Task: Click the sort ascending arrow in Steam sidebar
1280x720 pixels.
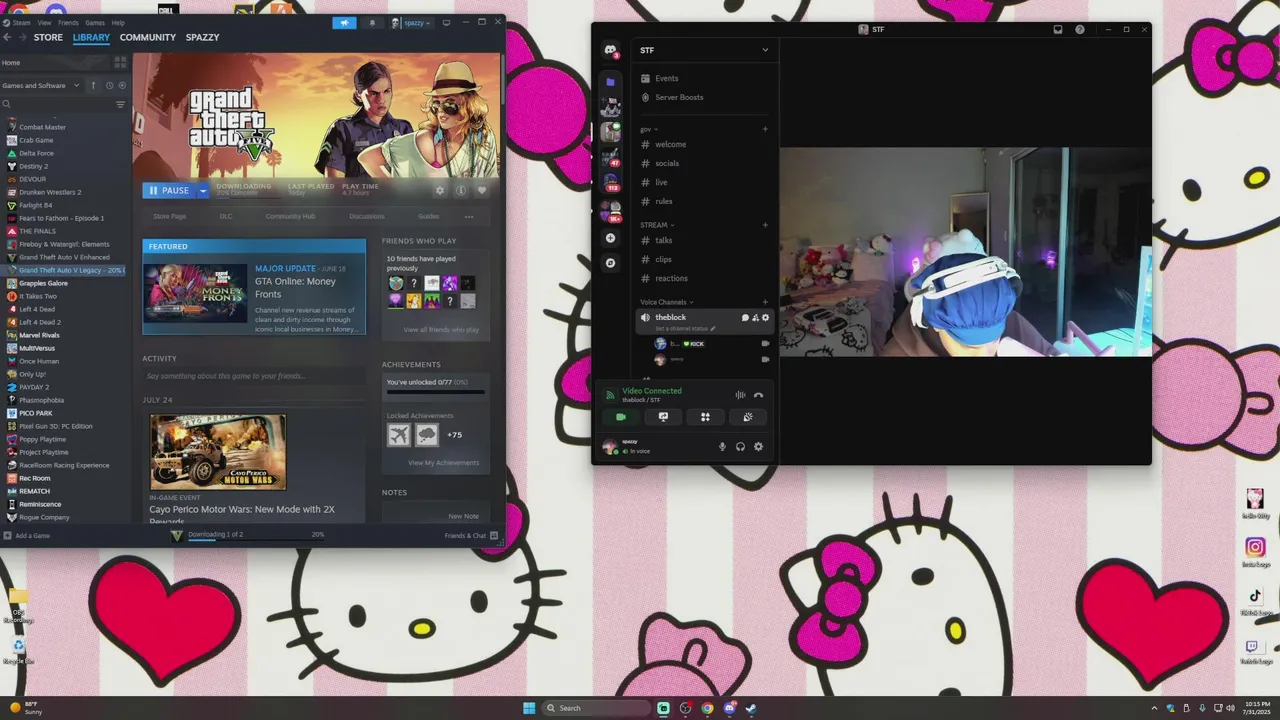Action: tap(93, 85)
